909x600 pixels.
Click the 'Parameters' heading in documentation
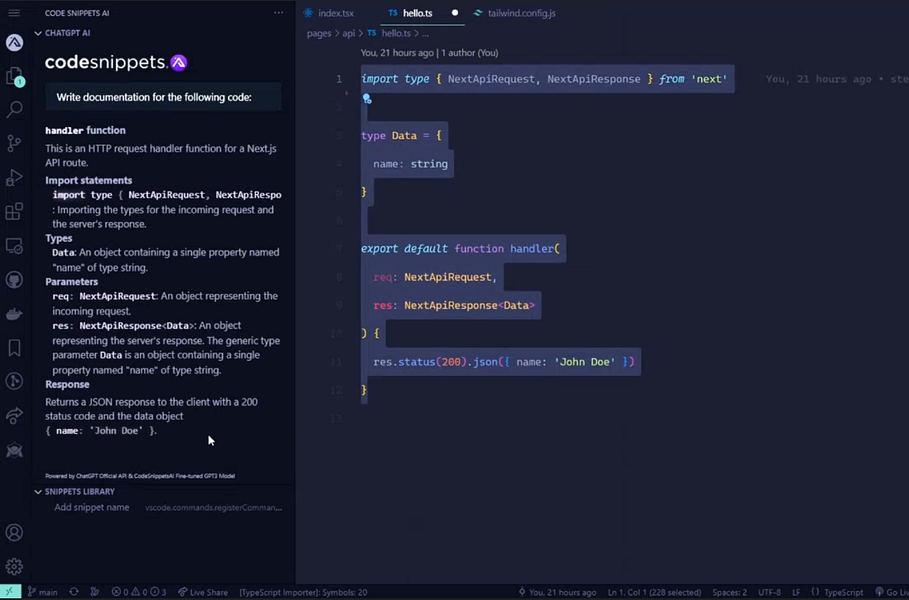point(71,282)
